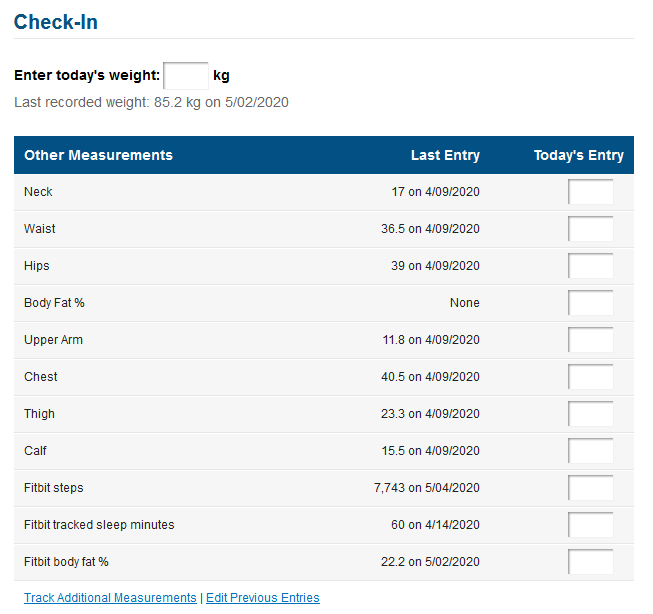
Task: Open Edit Previous Entries link
Action: point(263,598)
